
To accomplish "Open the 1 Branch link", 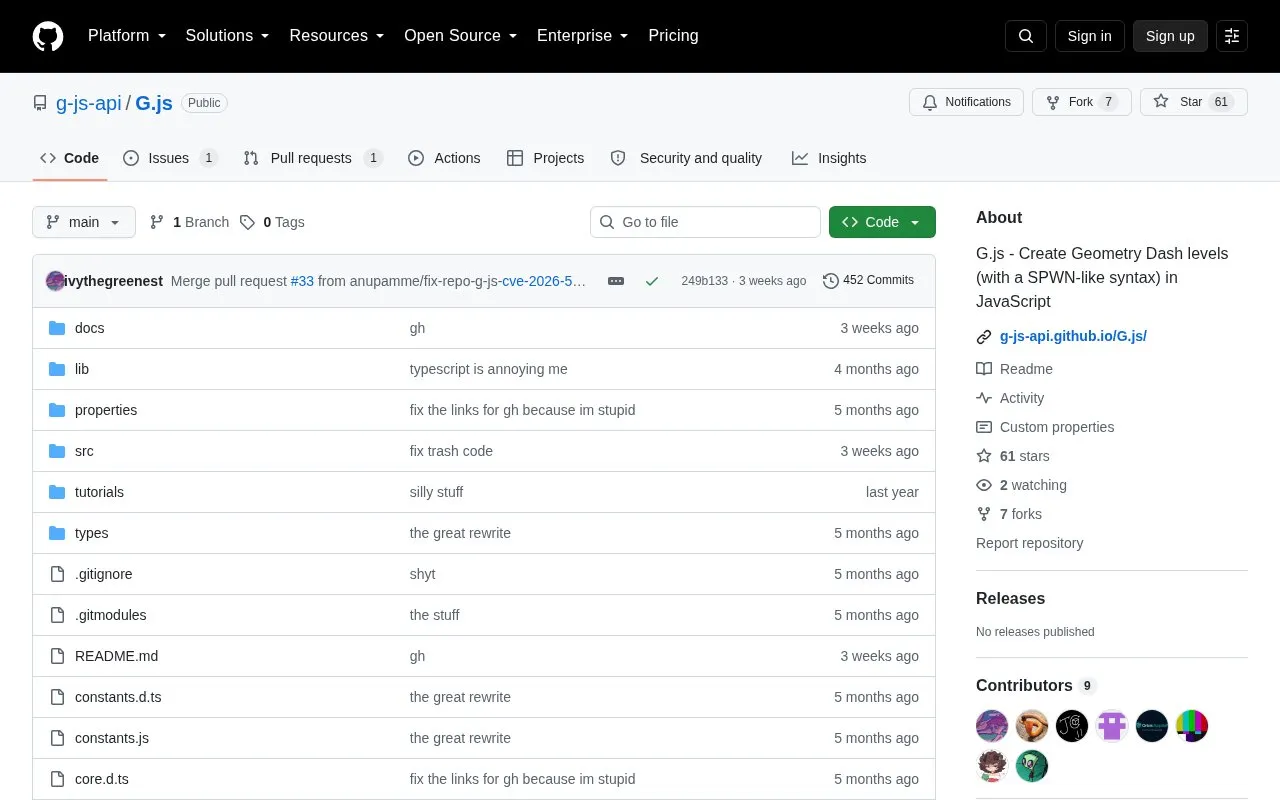I will pyautogui.click(x=189, y=222).
